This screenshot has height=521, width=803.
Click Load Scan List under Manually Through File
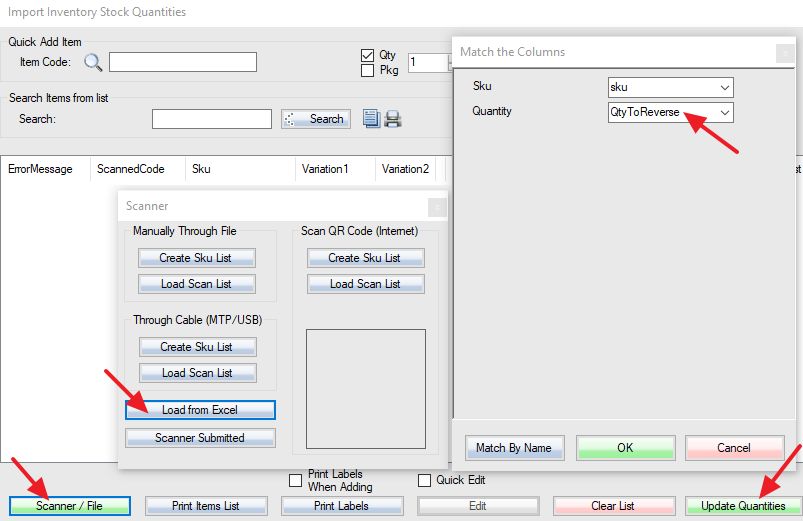pos(197,284)
